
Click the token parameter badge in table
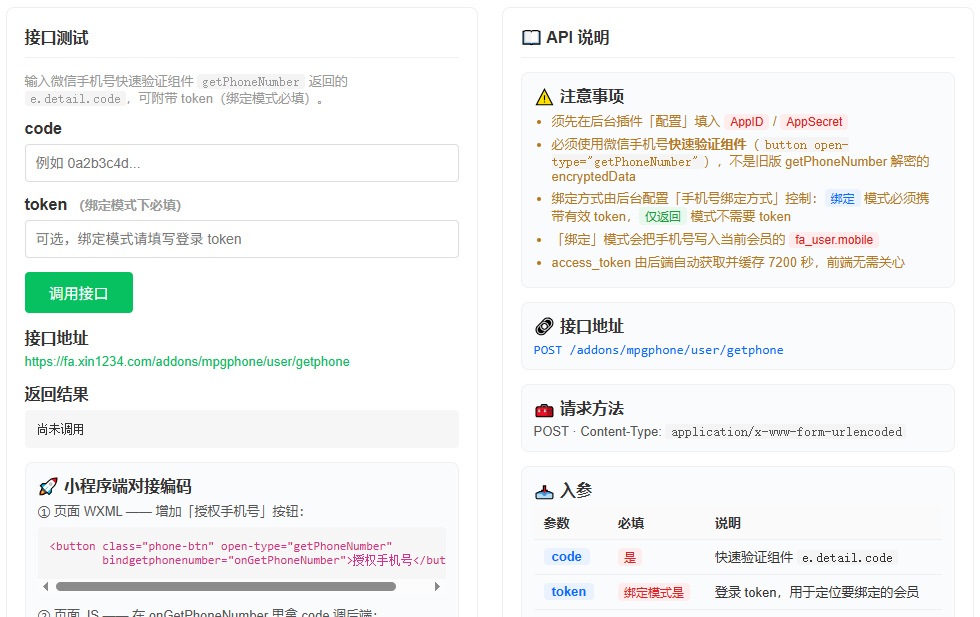568,592
